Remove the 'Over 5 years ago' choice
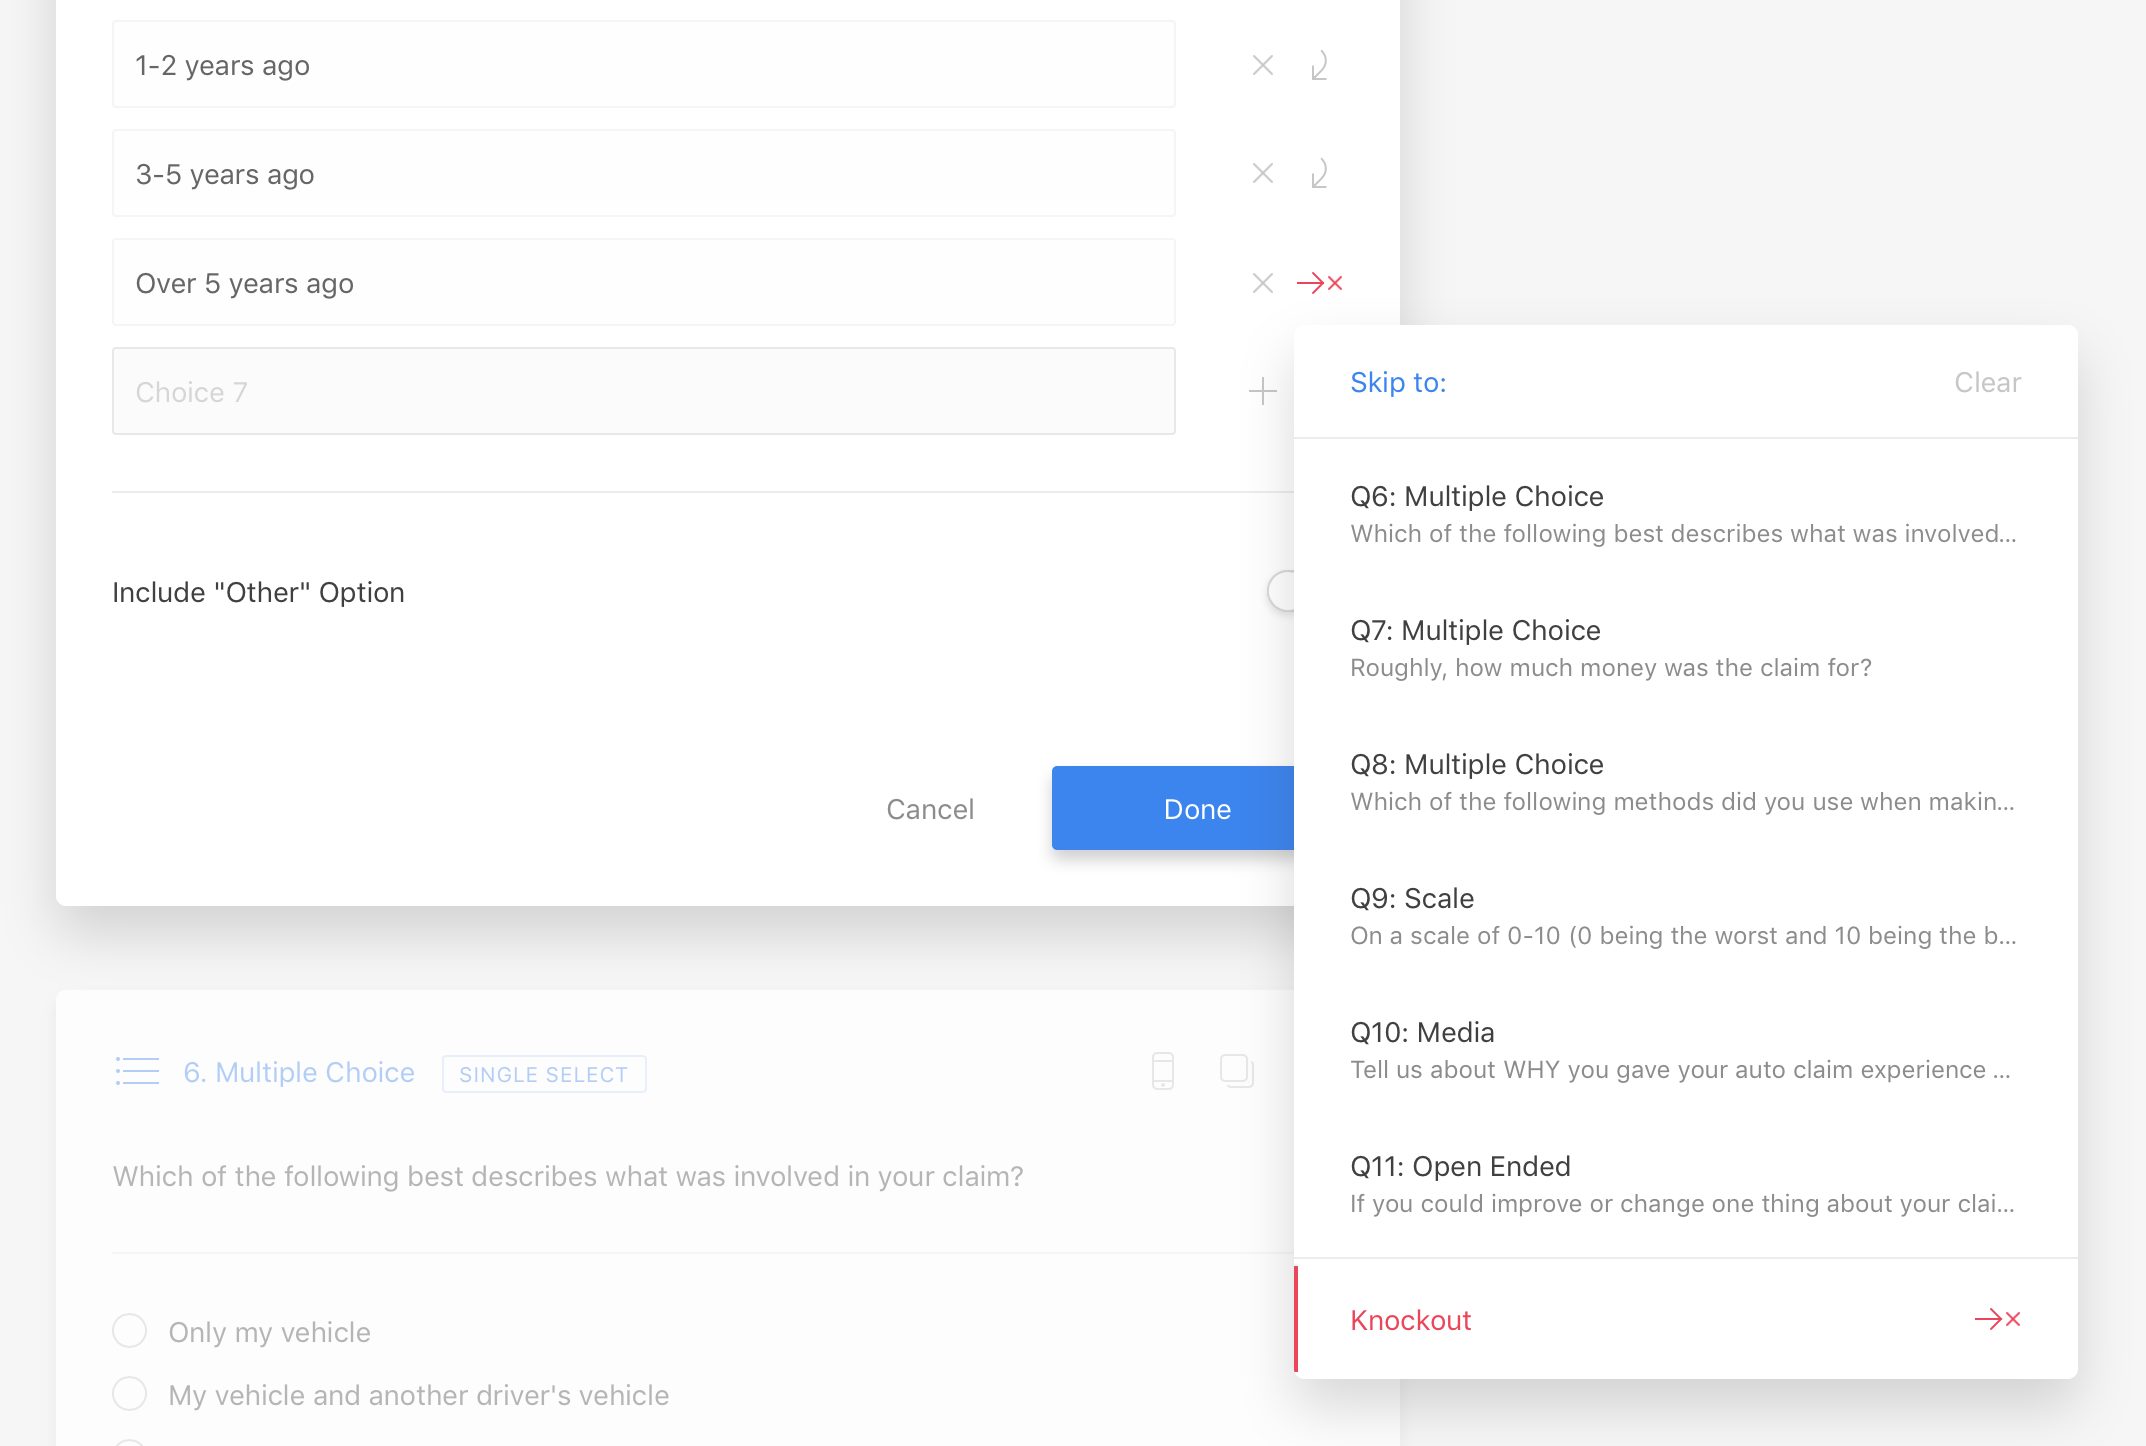Image resolution: width=2146 pixels, height=1446 pixels. [x=1262, y=283]
